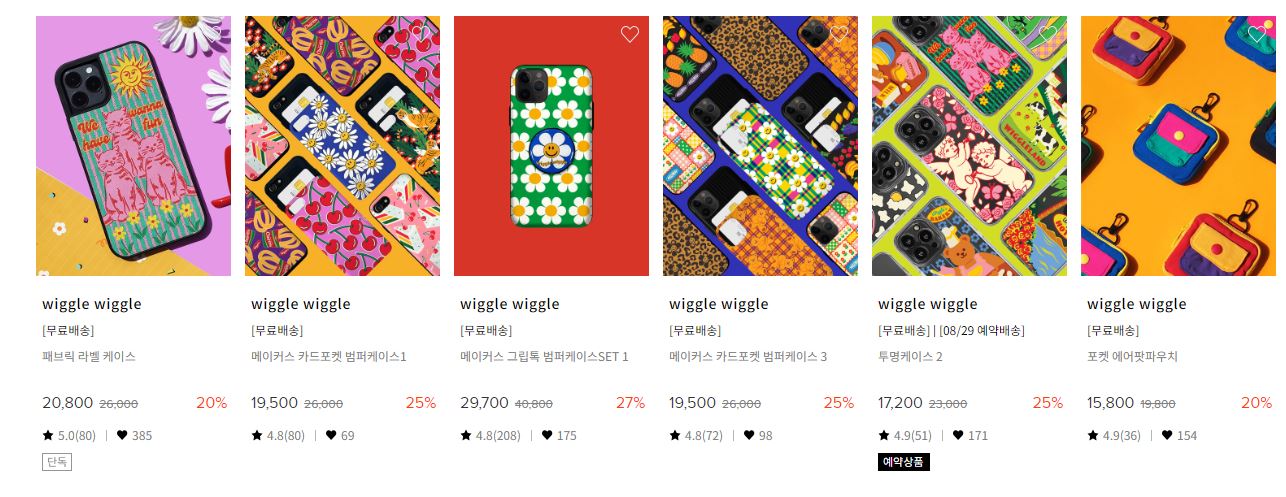Click the 예약상품 black badge
The image size is (1286, 497).
click(x=904, y=462)
